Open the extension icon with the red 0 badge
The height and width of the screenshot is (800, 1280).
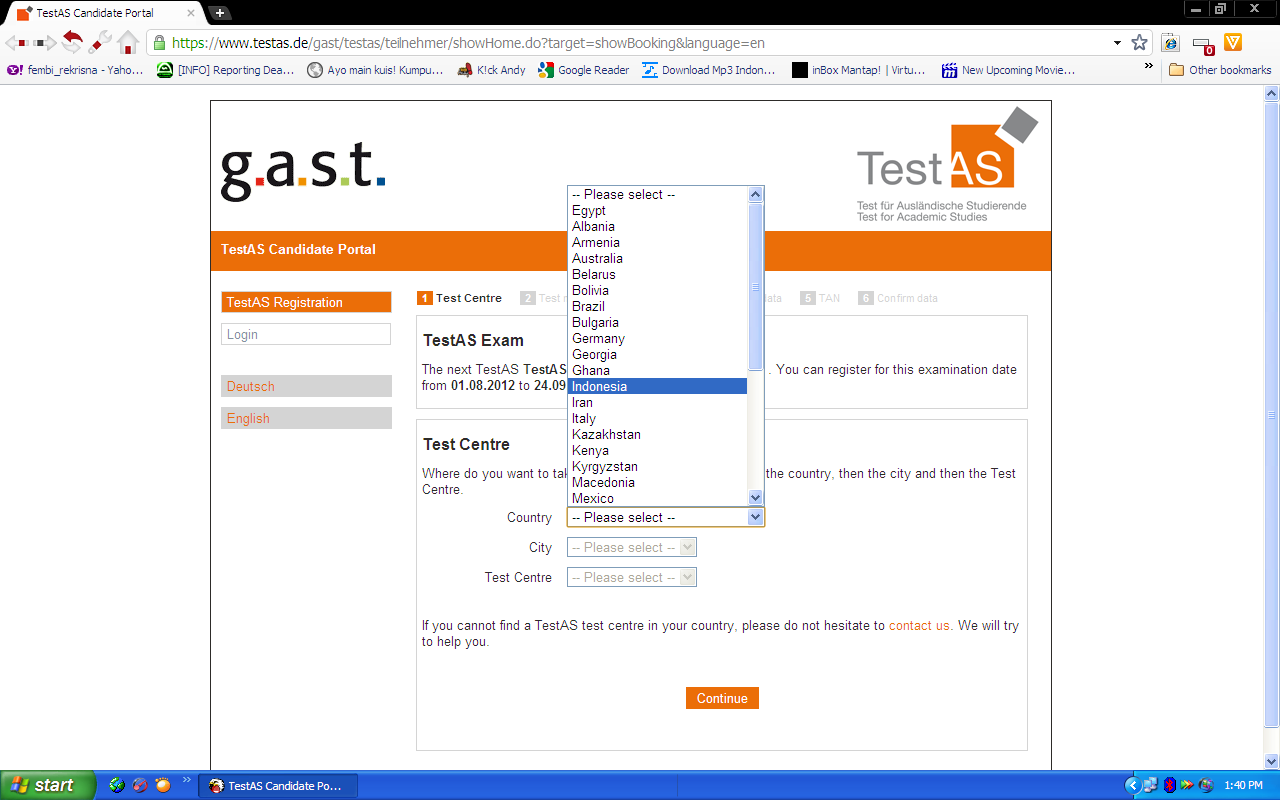tap(1203, 44)
